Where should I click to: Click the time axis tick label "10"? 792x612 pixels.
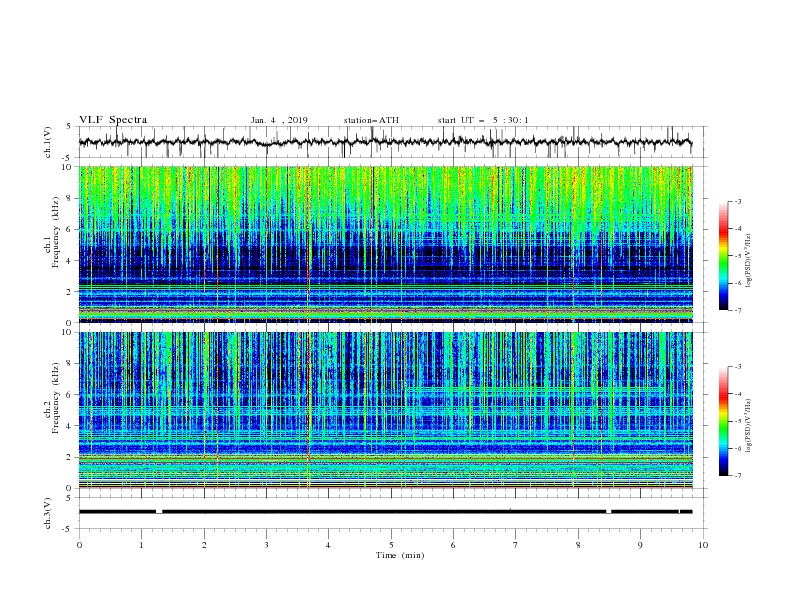pyautogui.click(x=703, y=545)
